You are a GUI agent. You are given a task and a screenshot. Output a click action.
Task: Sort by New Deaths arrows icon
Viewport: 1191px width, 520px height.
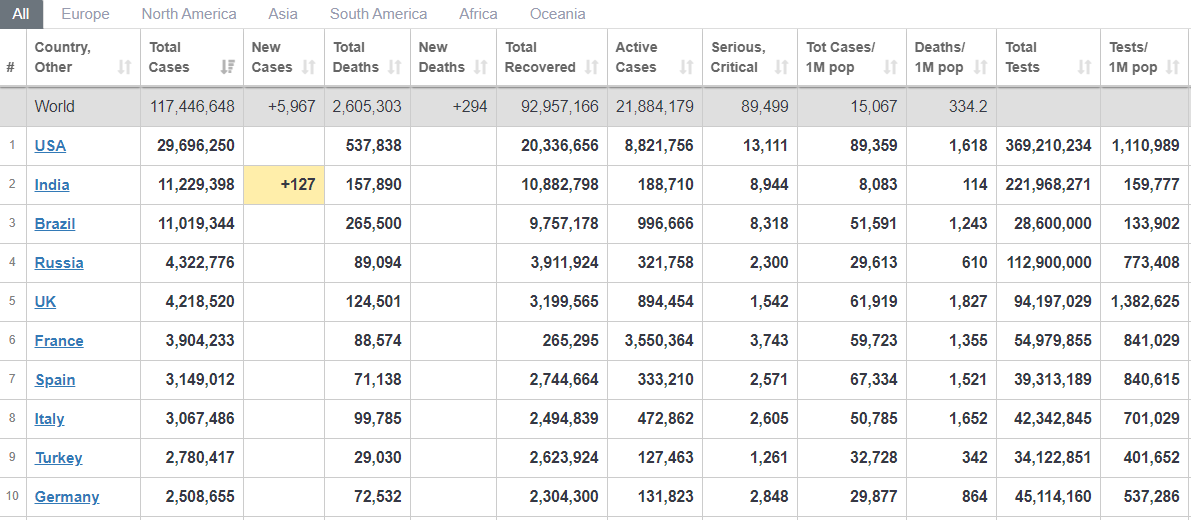(481, 68)
